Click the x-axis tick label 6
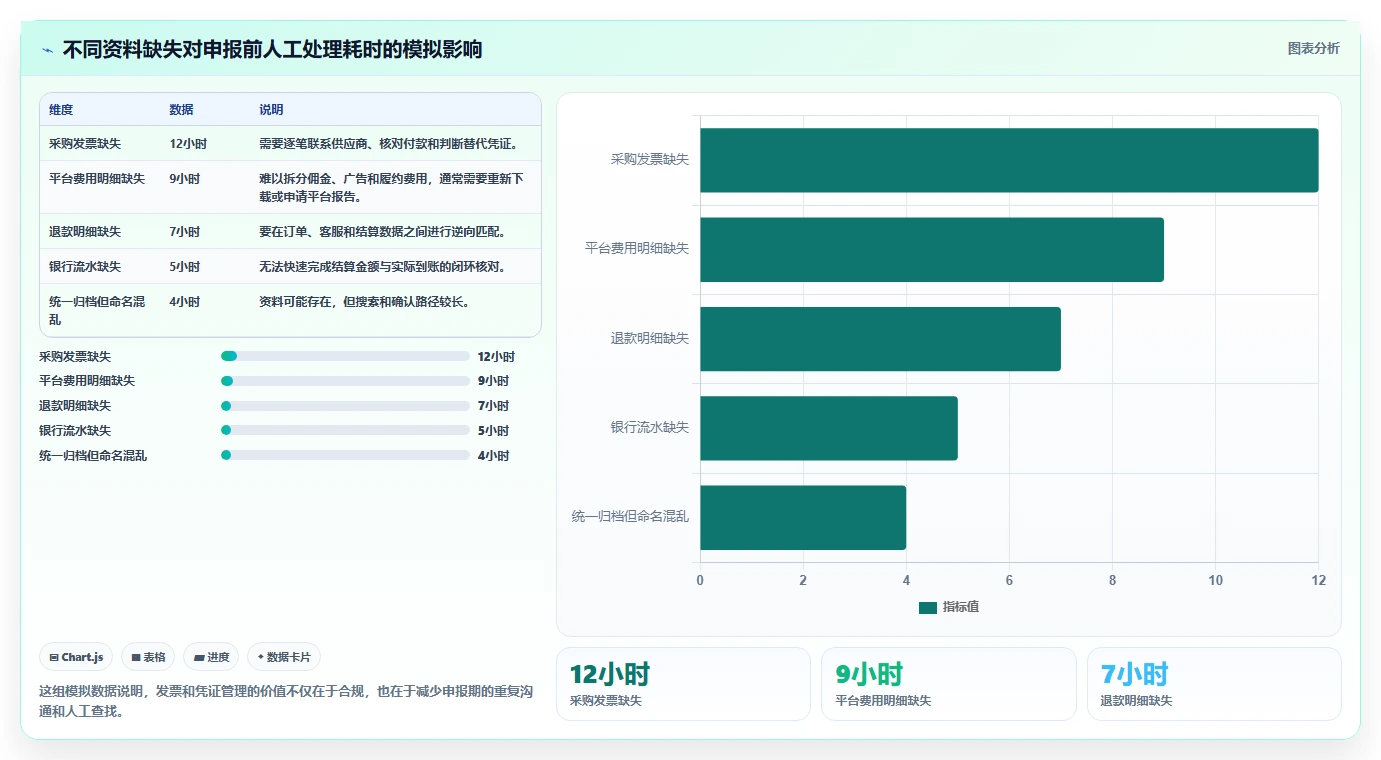The width and height of the screenshot is (1381, 760). pyautogui.click(x=1009, y=580)
